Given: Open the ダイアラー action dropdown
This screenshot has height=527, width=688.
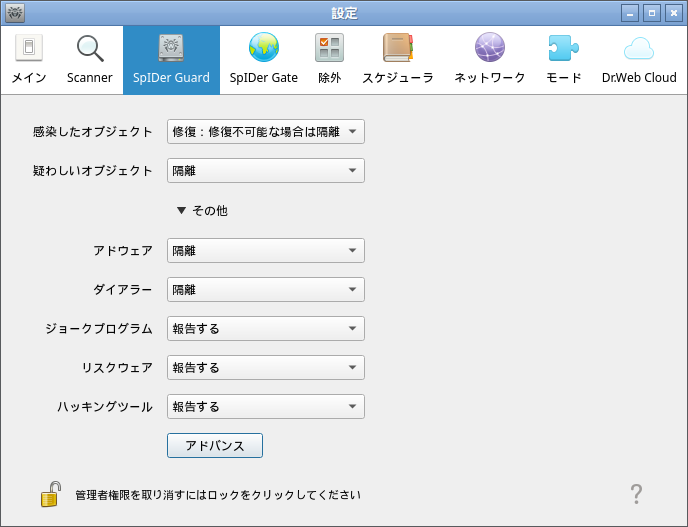Looking at the screenshot, I should [x=265, y=290].
